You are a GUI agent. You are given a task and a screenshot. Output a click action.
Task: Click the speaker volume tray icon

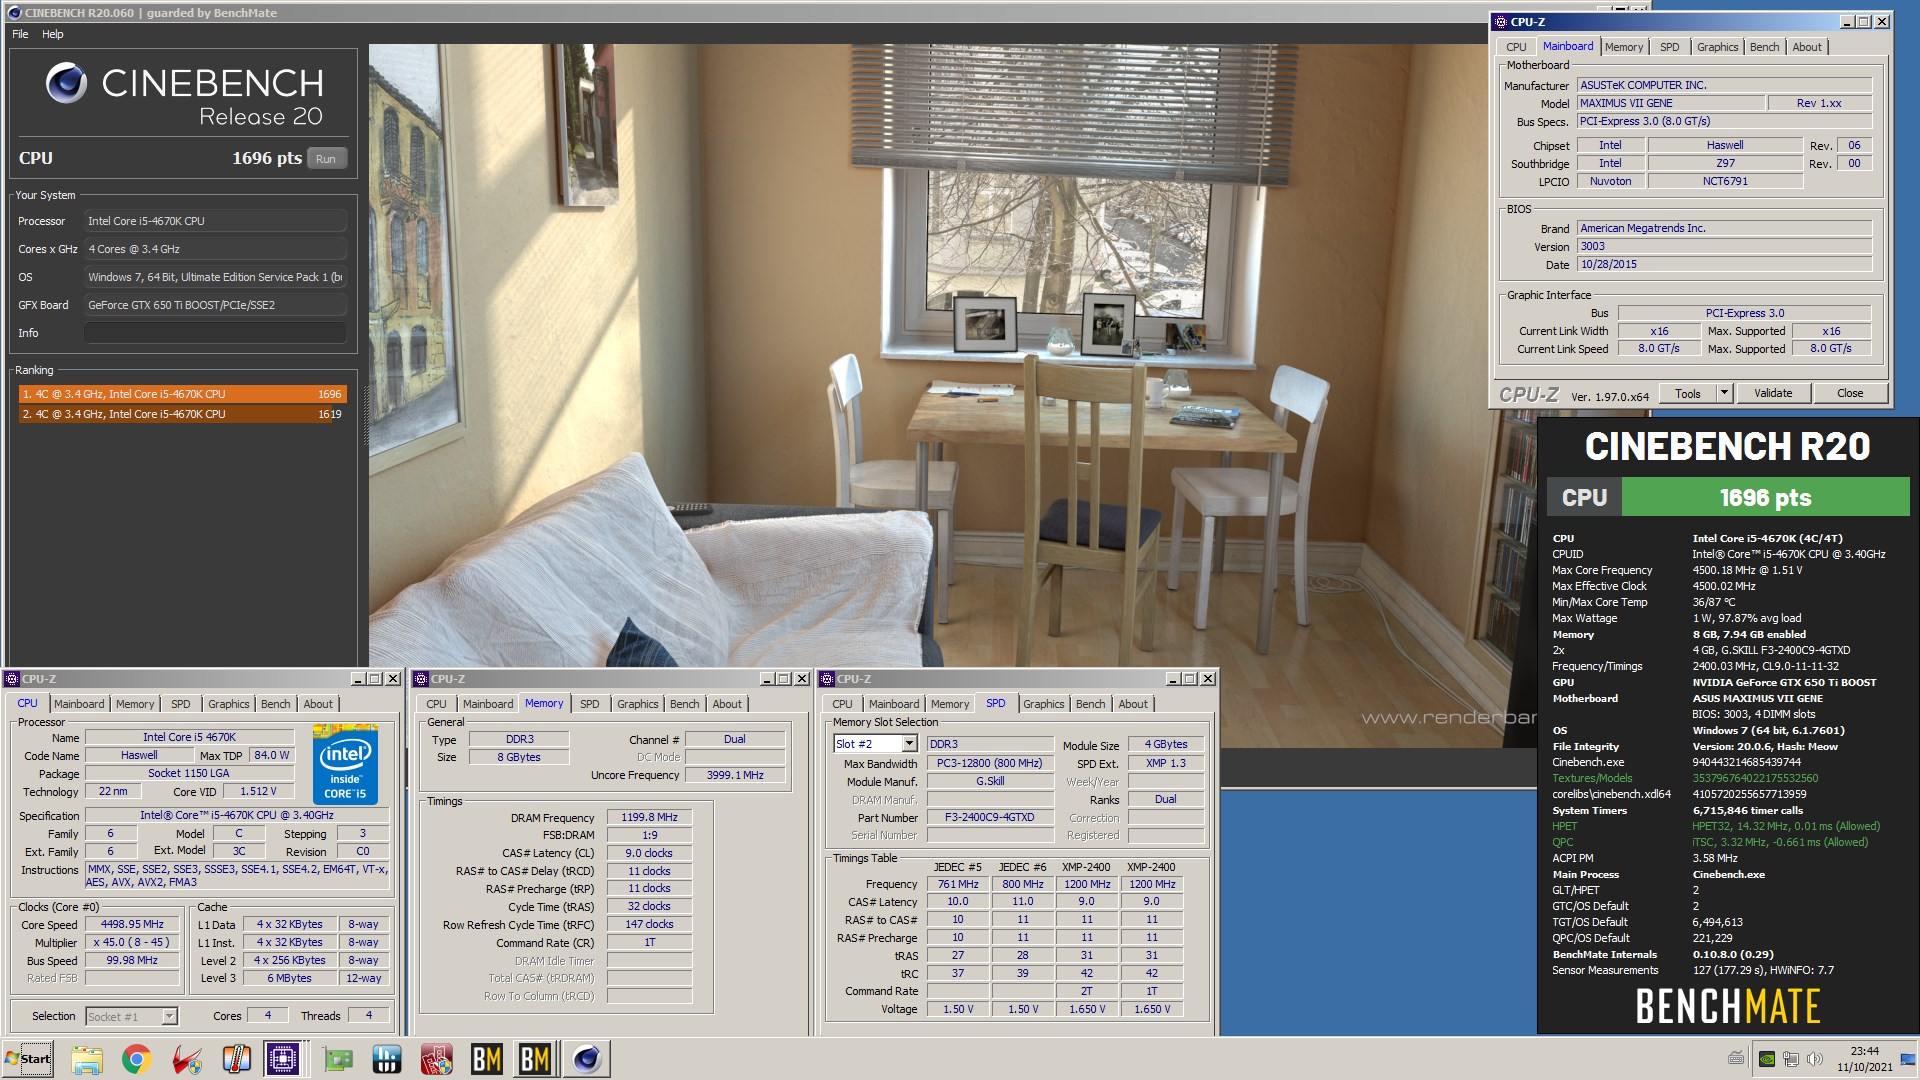point(1815,1059)
